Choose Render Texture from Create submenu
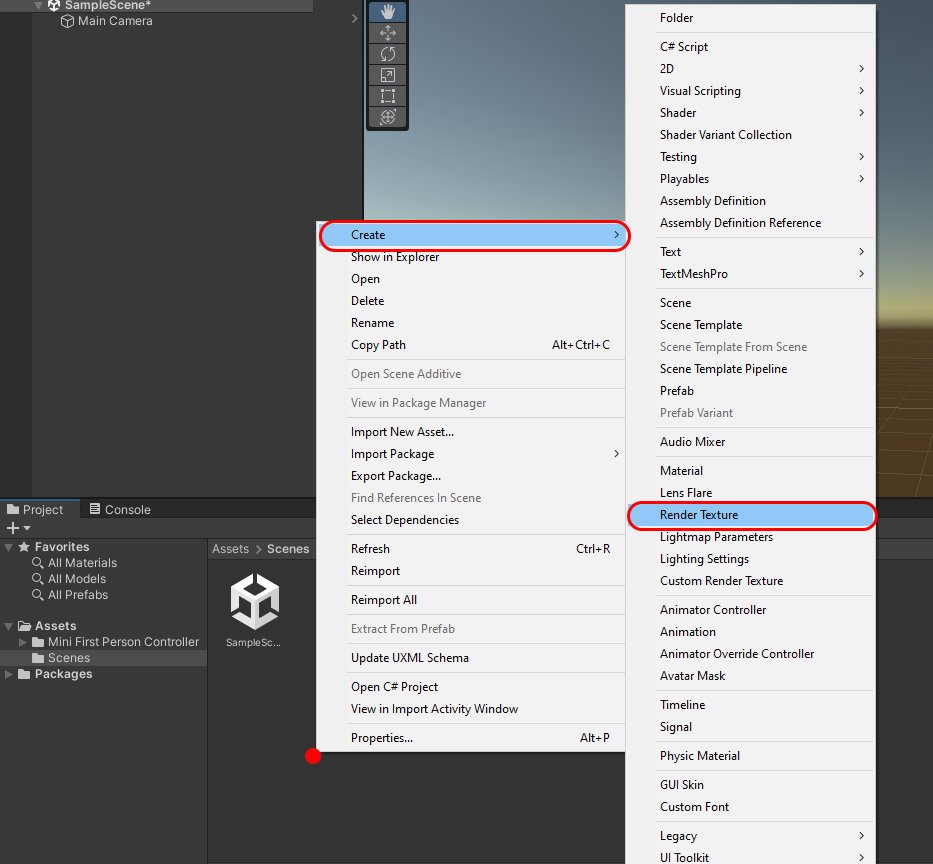 (x=699, y=515)
